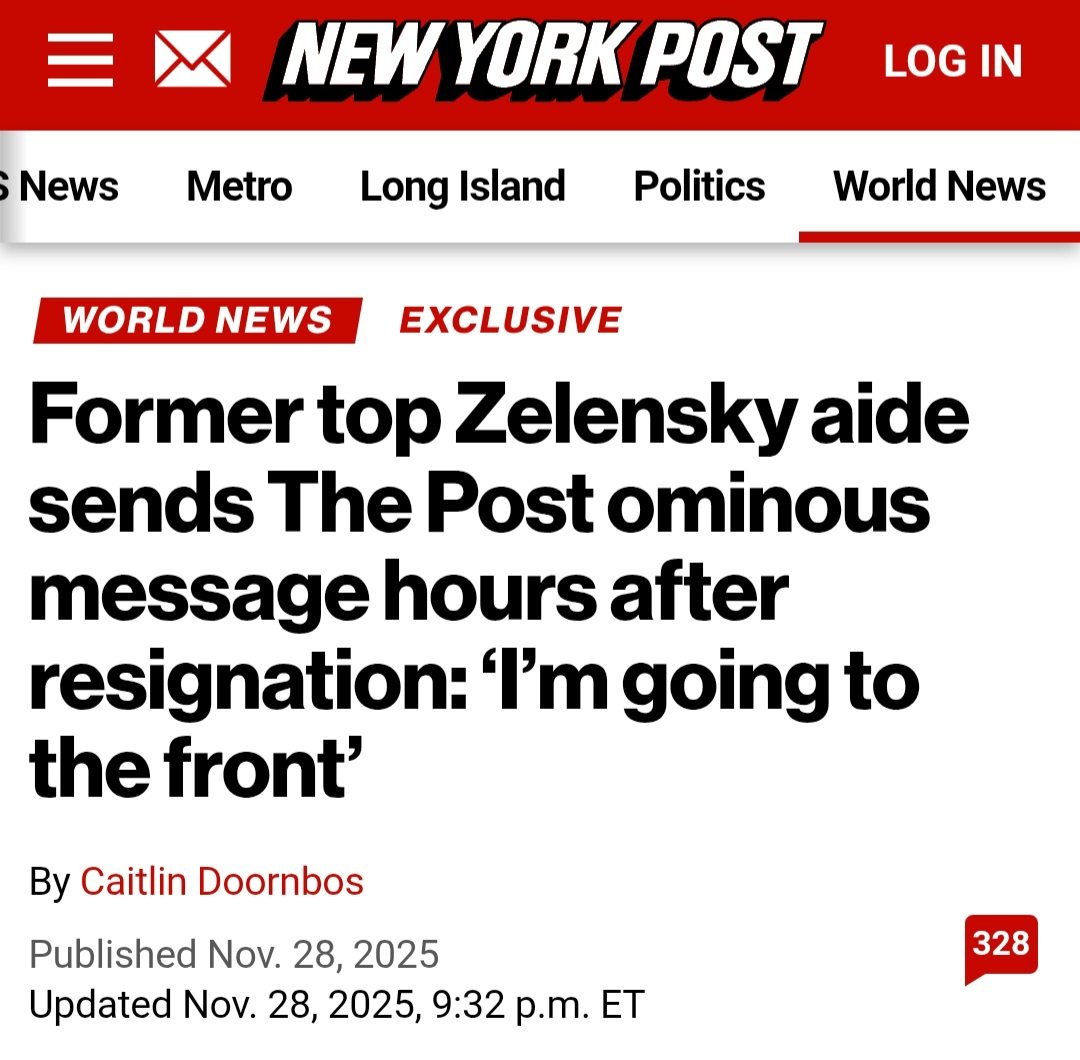Click the Published Nov. 28, 2025 date
Image resolution: width=1080 pixels, height=1060 pixels.
pos(234,954)
